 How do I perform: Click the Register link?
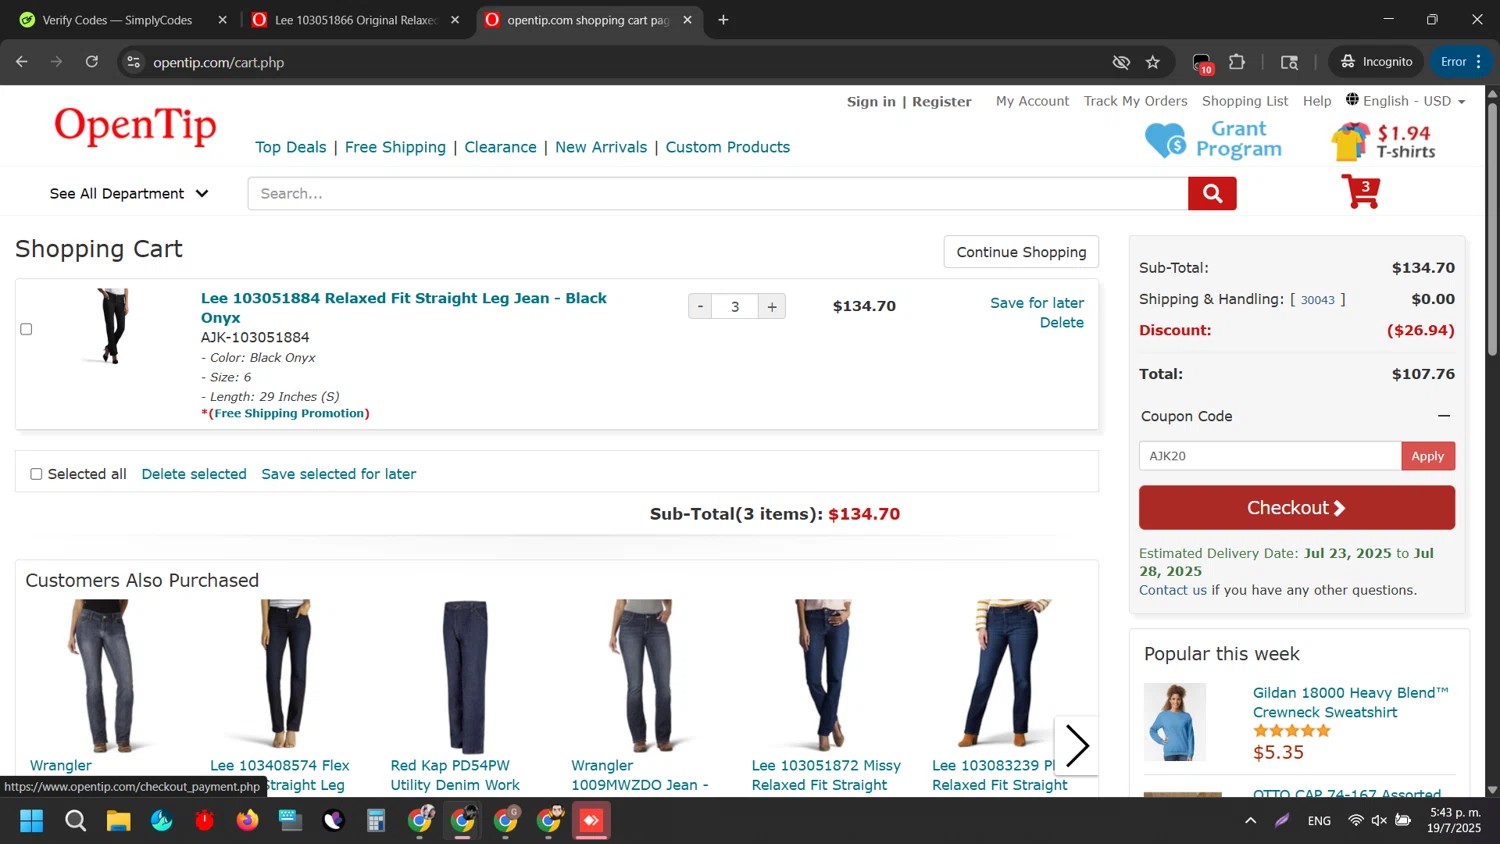(x=942, y=102)
